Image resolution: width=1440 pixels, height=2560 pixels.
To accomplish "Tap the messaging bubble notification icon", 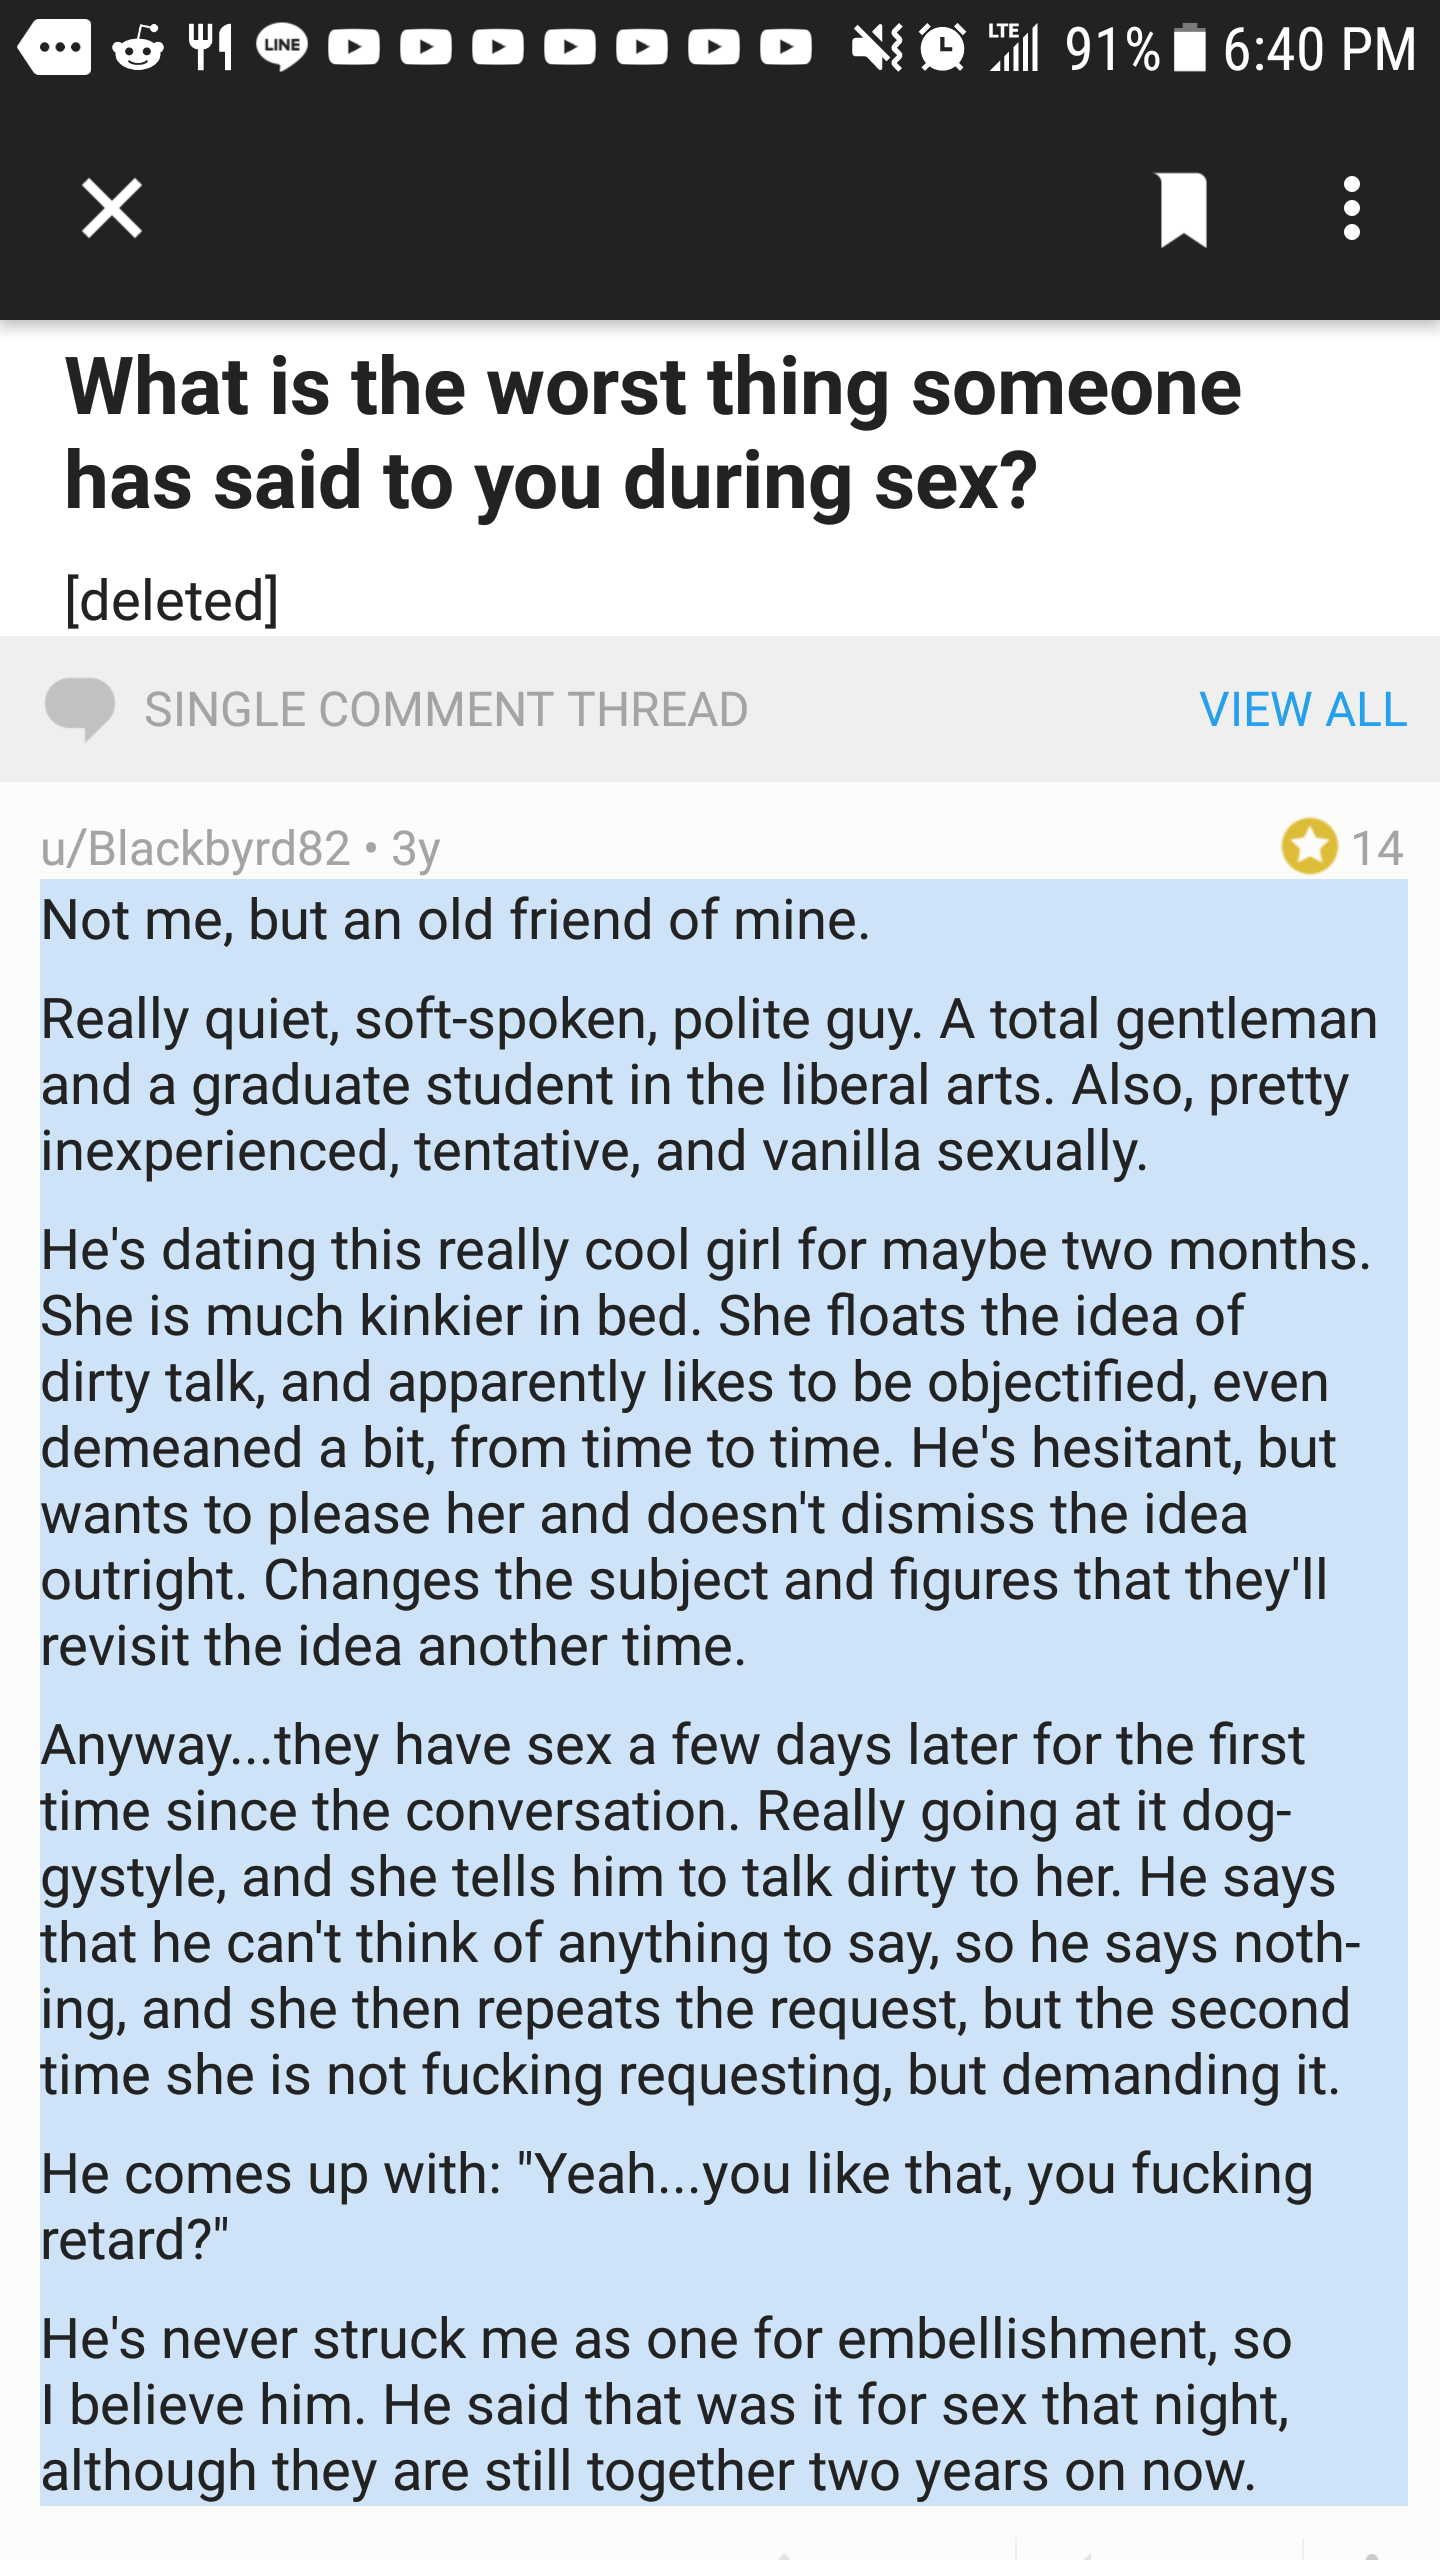I will coord(56,47).
